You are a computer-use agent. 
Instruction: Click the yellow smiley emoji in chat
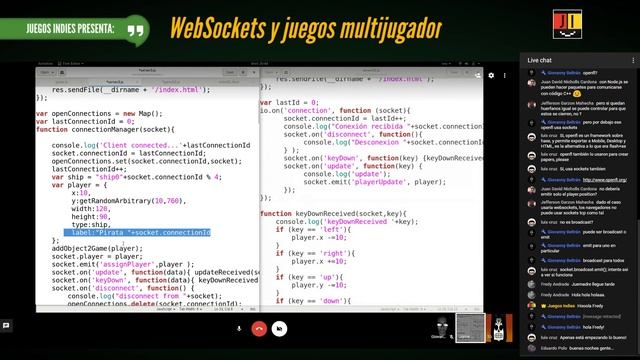576,93
